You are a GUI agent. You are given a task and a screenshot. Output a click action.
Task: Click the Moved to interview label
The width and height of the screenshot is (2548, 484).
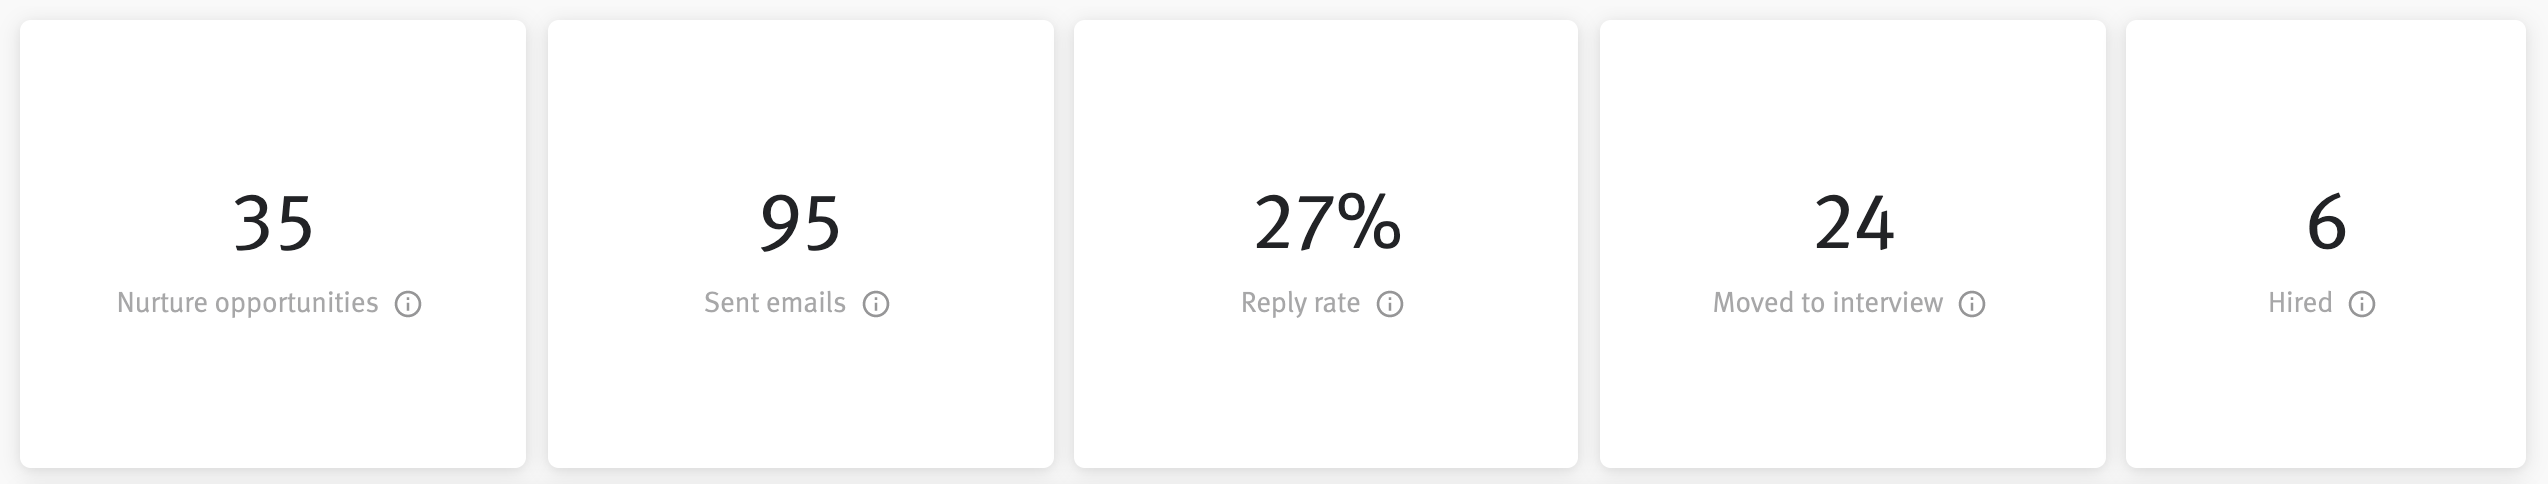(x=1828, y=303)
